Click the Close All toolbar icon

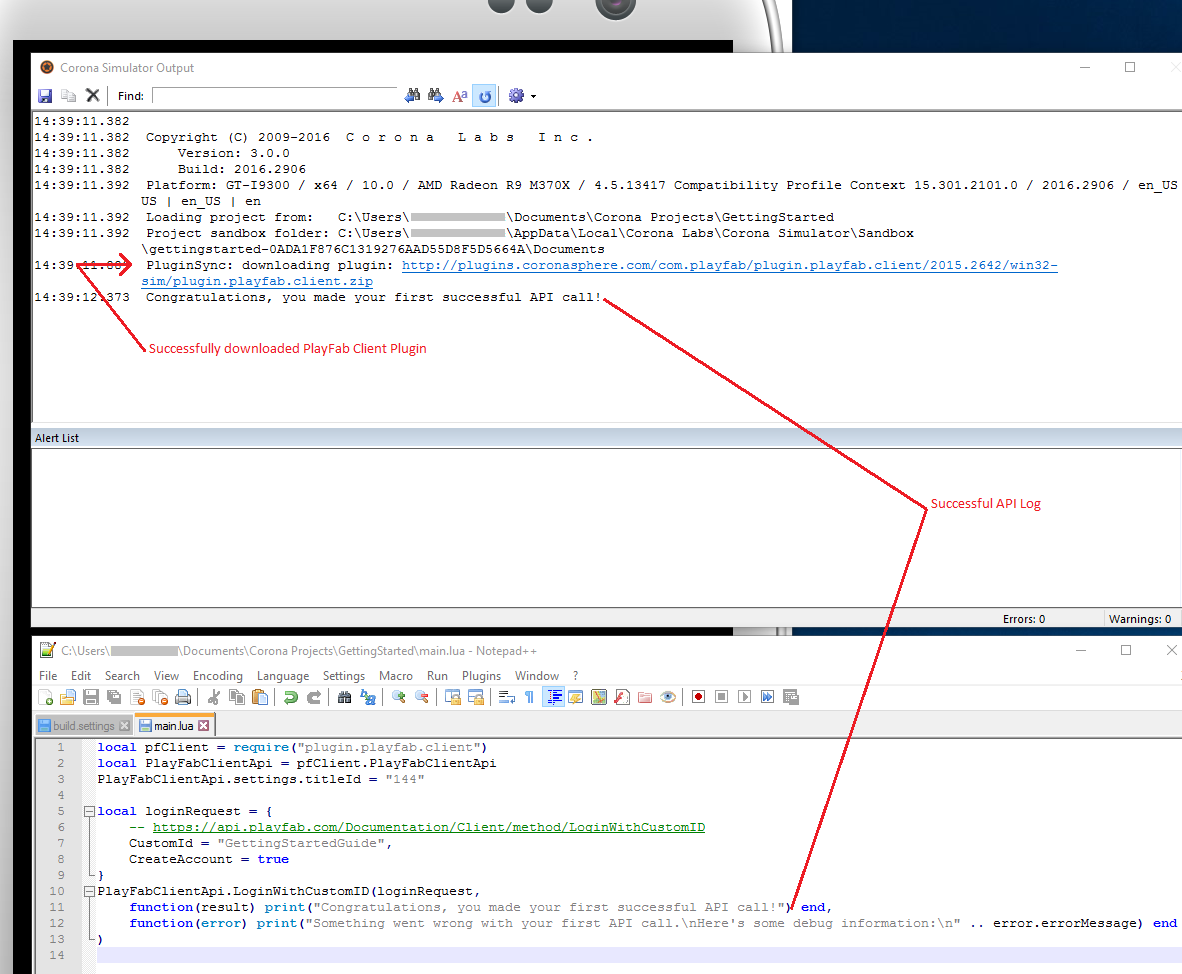pos(160,697)
